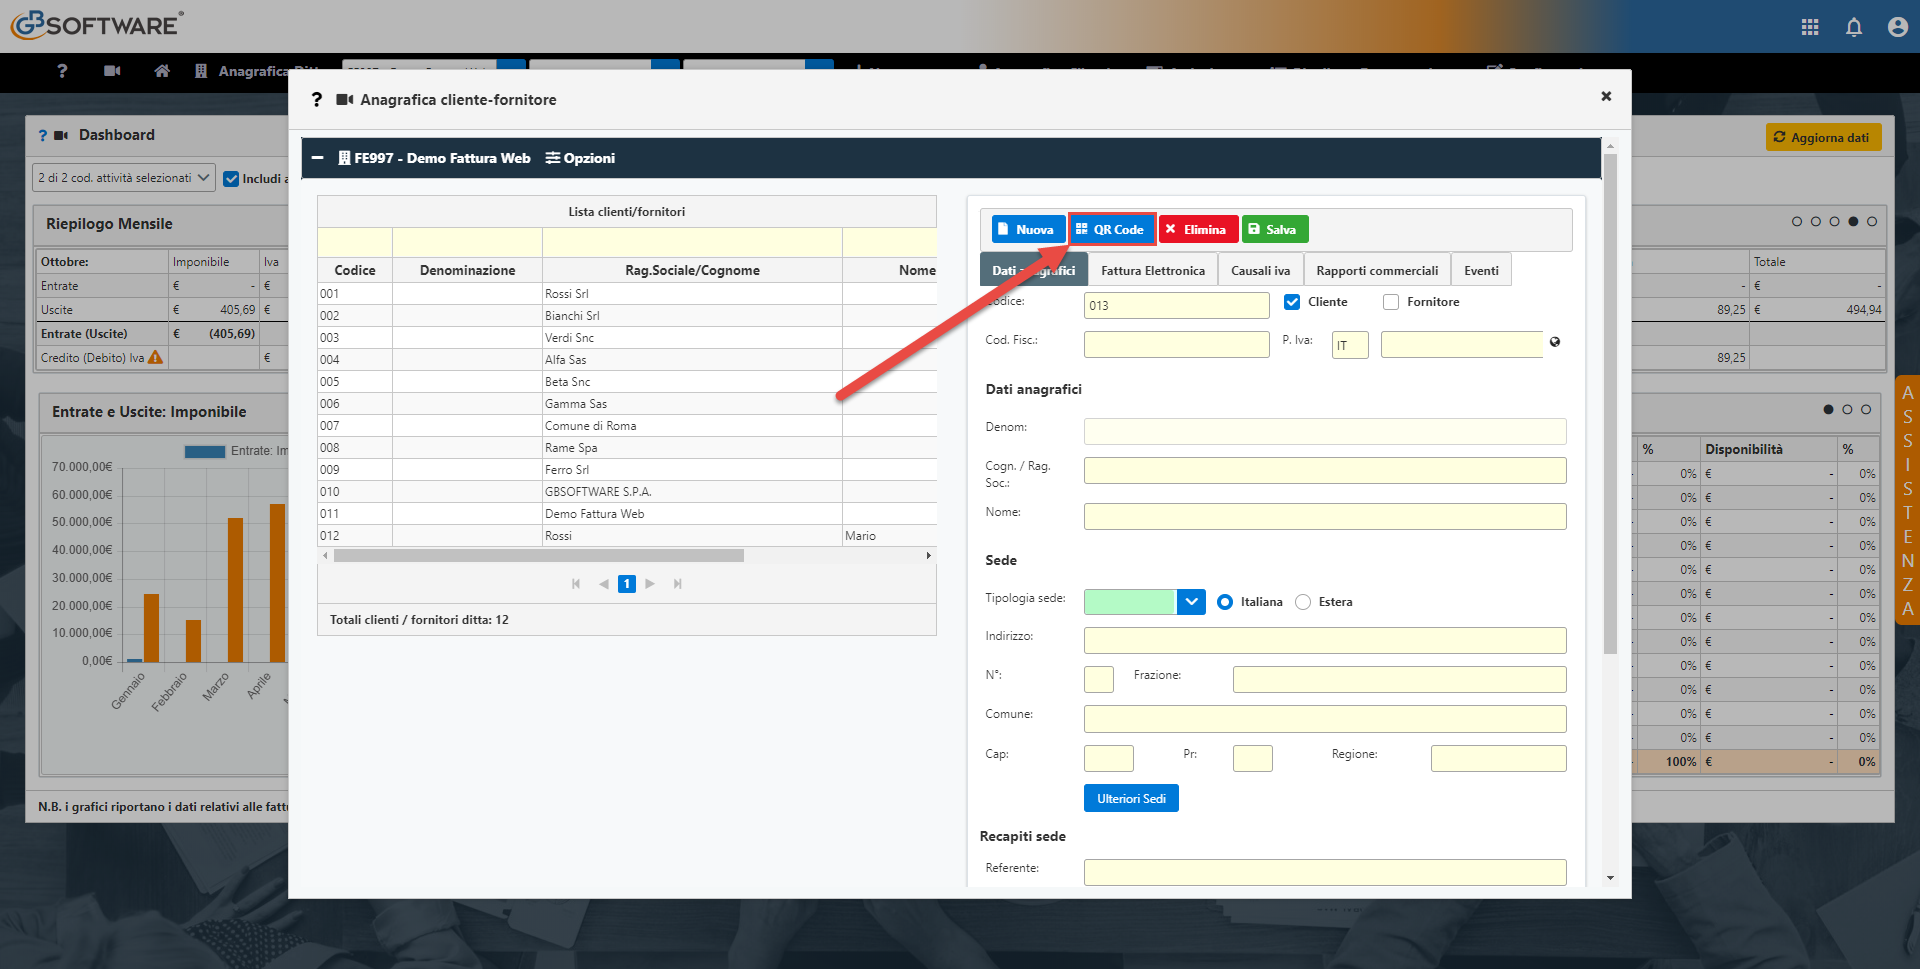Click the Cogn. / Rag. Soc. input field

coord(1324,471)
